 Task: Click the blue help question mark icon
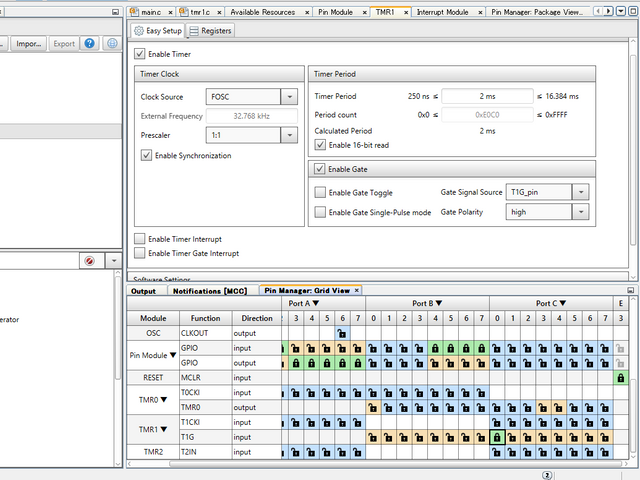click(x=90, y=44)
